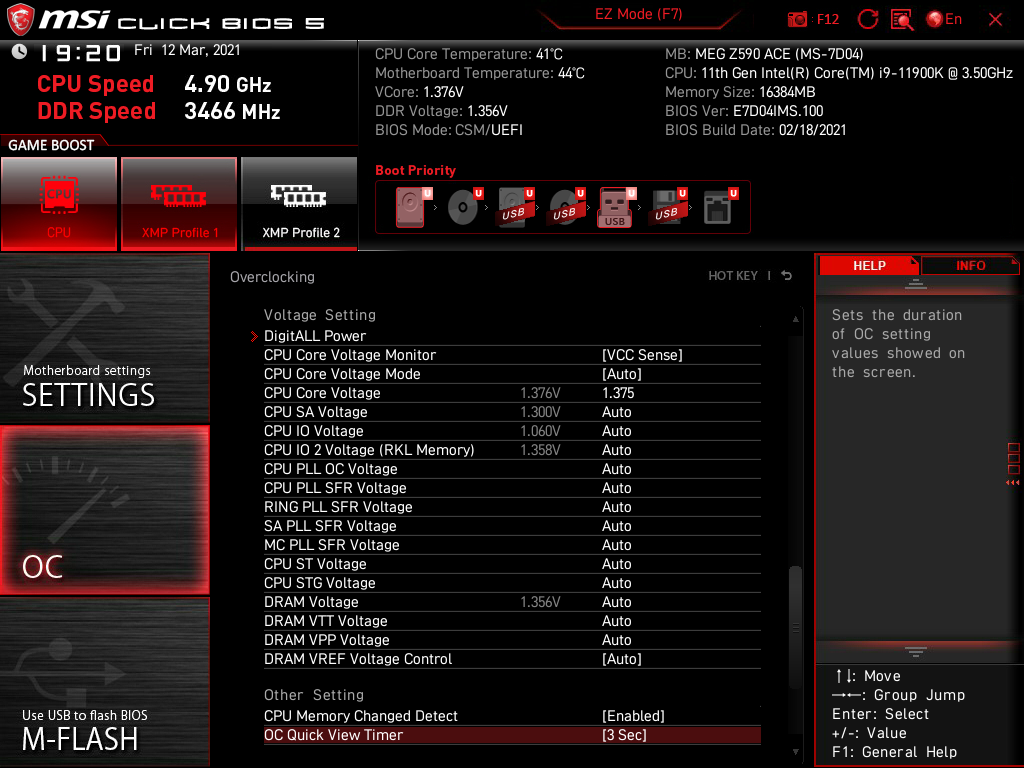Switch to the HELP tab
Viewport: 1024px width, 768px height.
tap(869, 266)
